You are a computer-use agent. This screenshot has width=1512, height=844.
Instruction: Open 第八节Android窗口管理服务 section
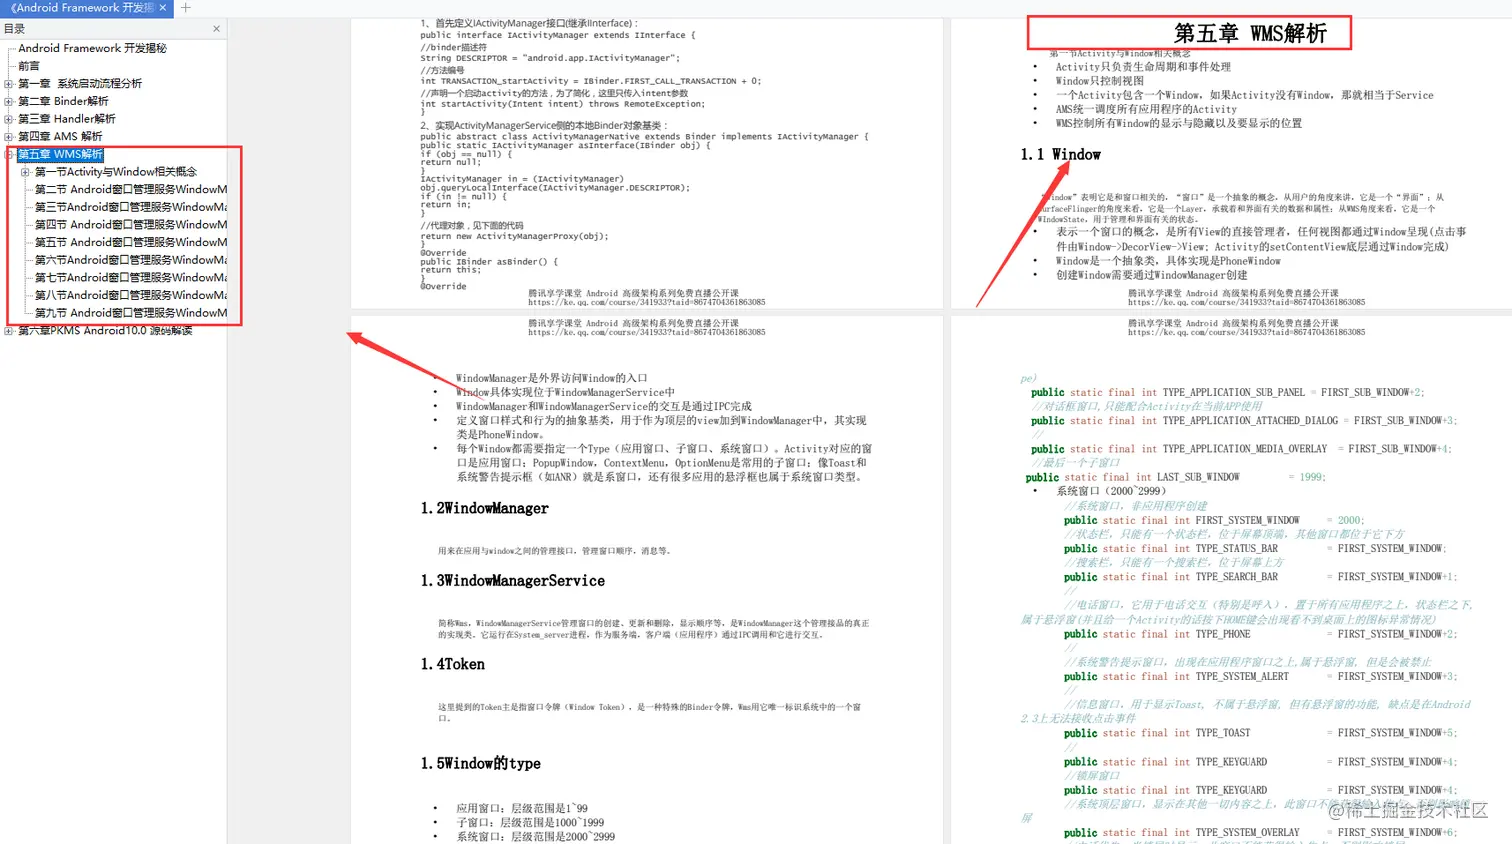tap(131, 295)
